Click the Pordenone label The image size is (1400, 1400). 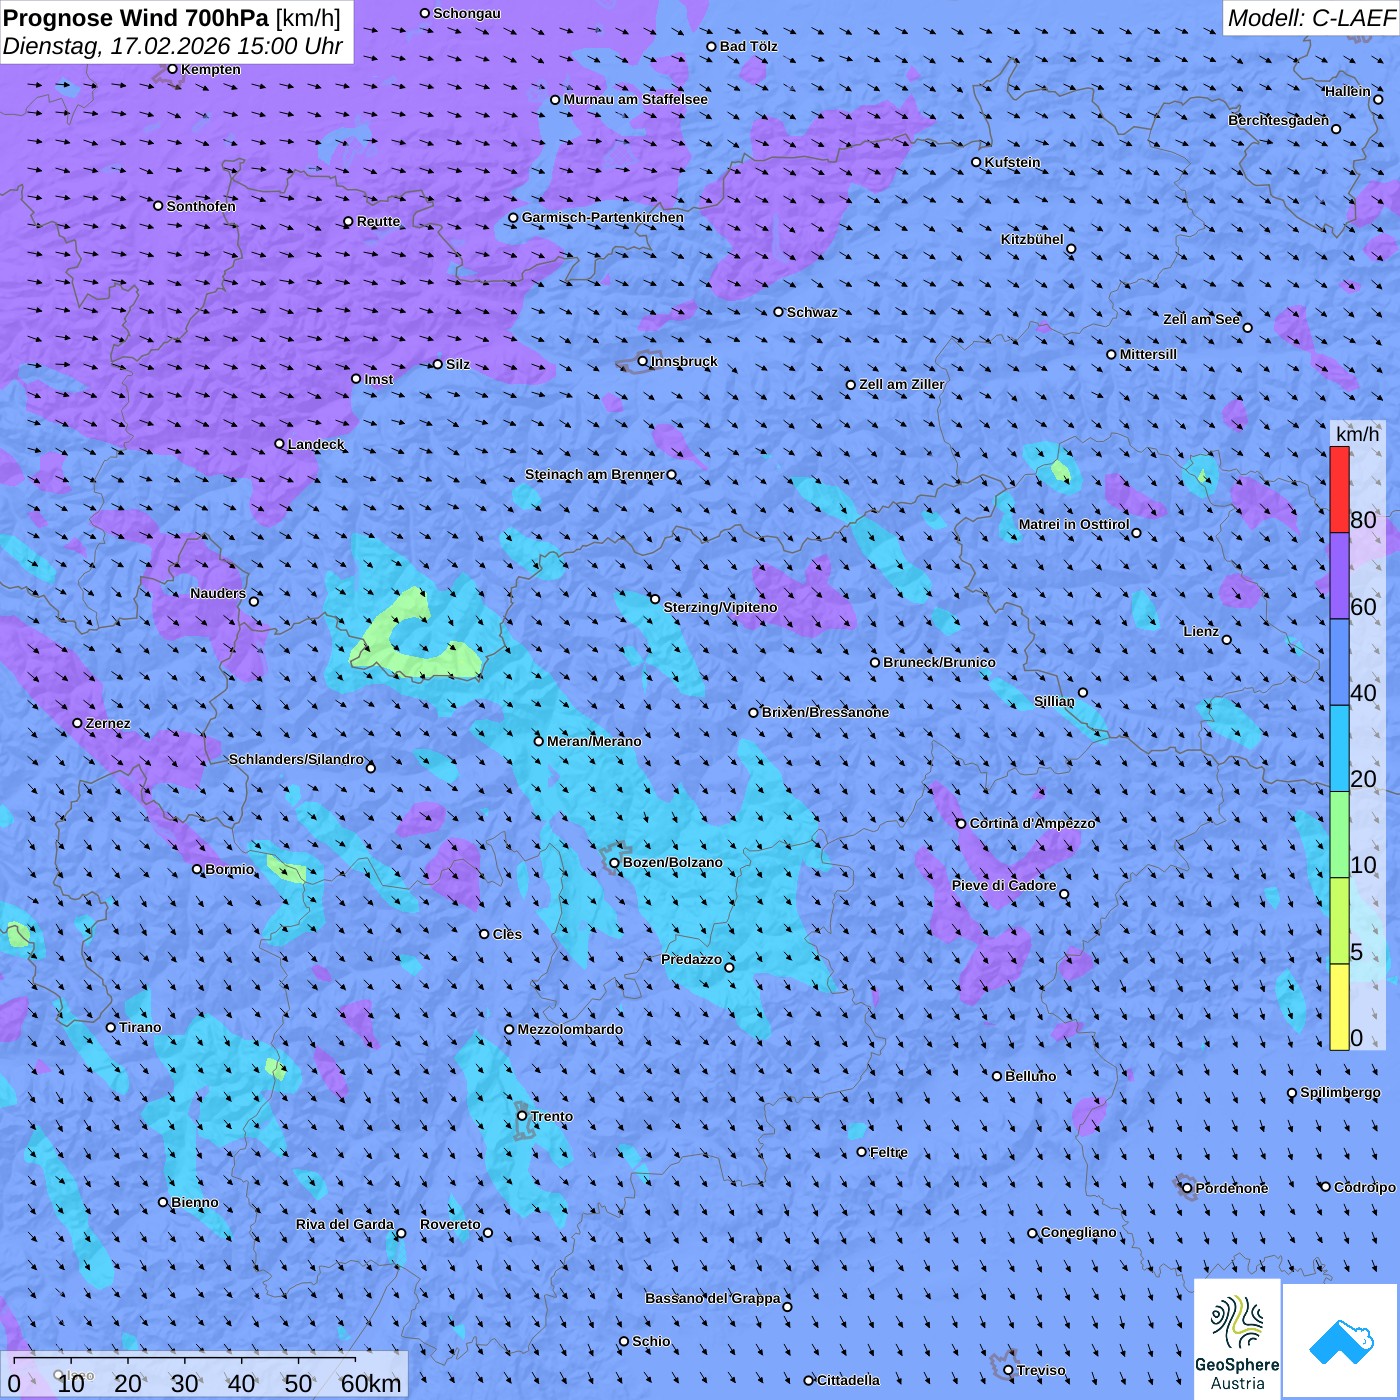[1231, 1188]
